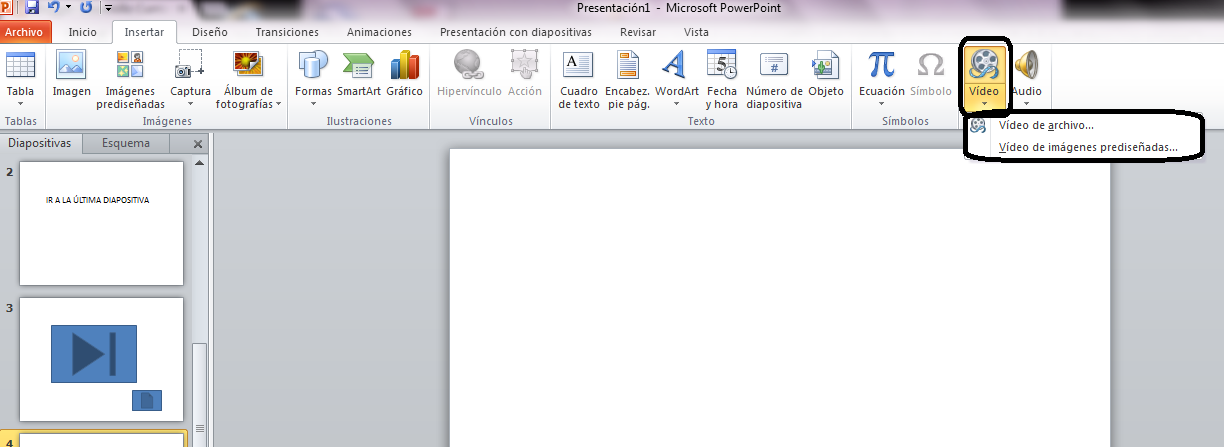Redo using the Quick Access icon

[x=85, y=8]
